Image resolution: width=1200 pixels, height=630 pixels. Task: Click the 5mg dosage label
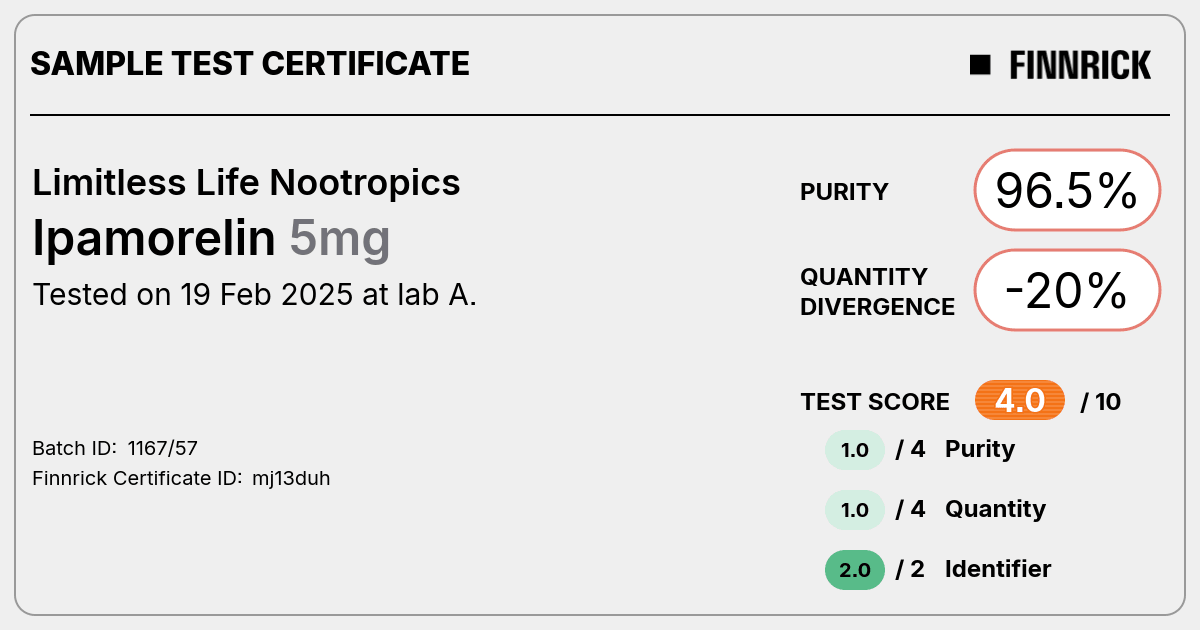[340, 241]
